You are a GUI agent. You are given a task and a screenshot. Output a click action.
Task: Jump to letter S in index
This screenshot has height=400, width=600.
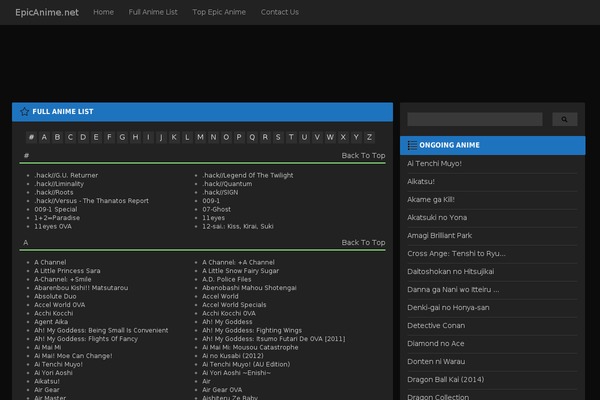[278, 137]
